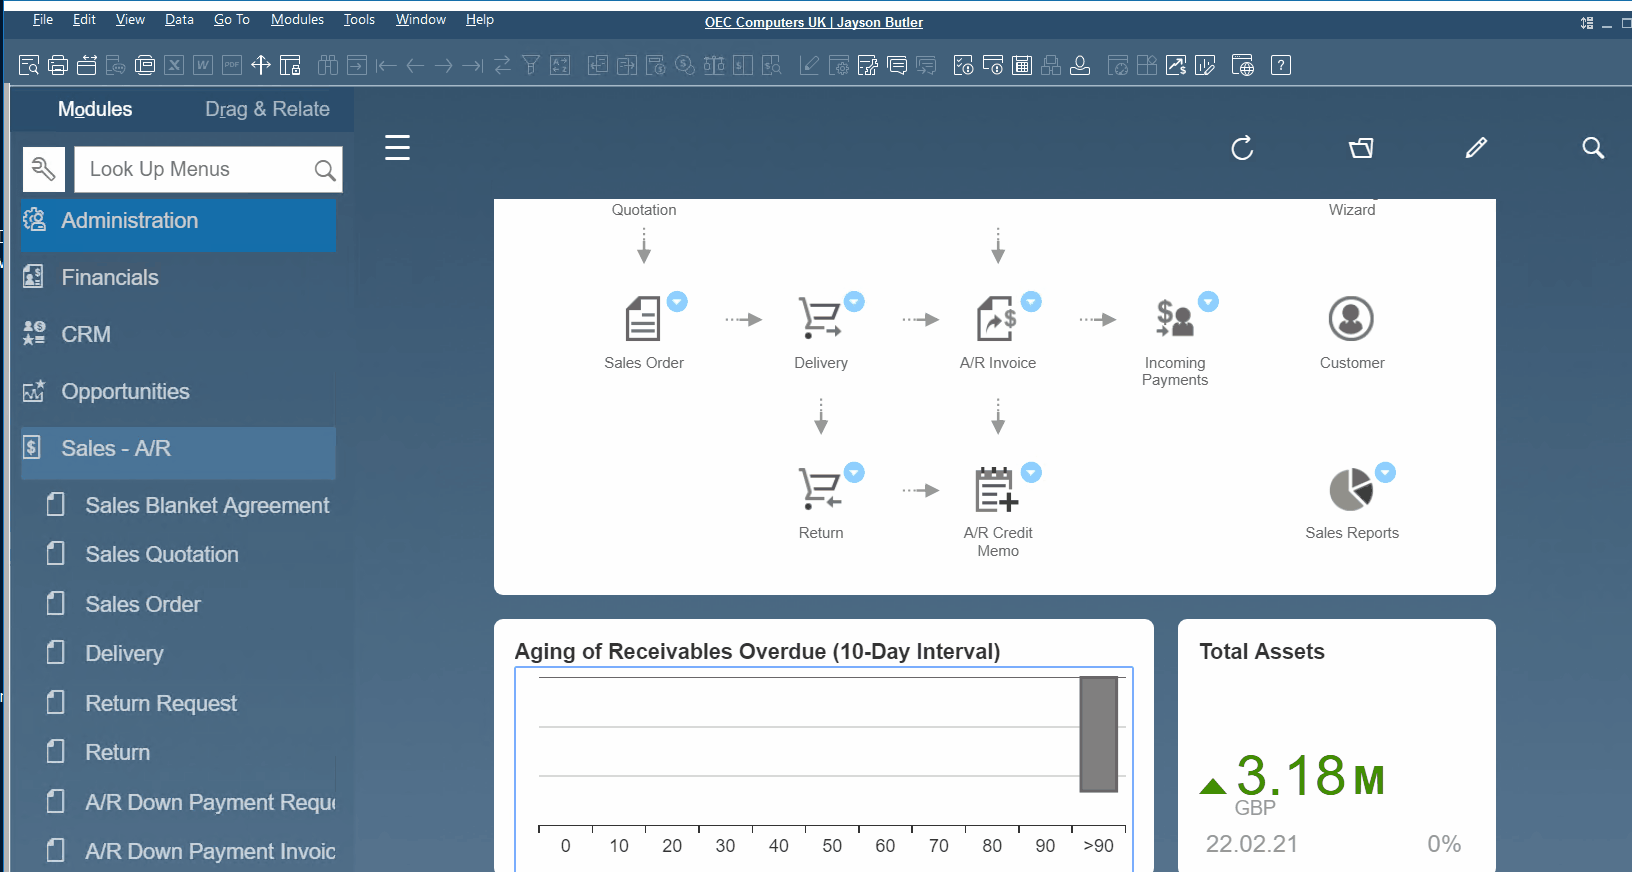Viewport: 1632px width, 872px height.
Task: Click the Help question mark icon
Action: [x=1281, y=66]
